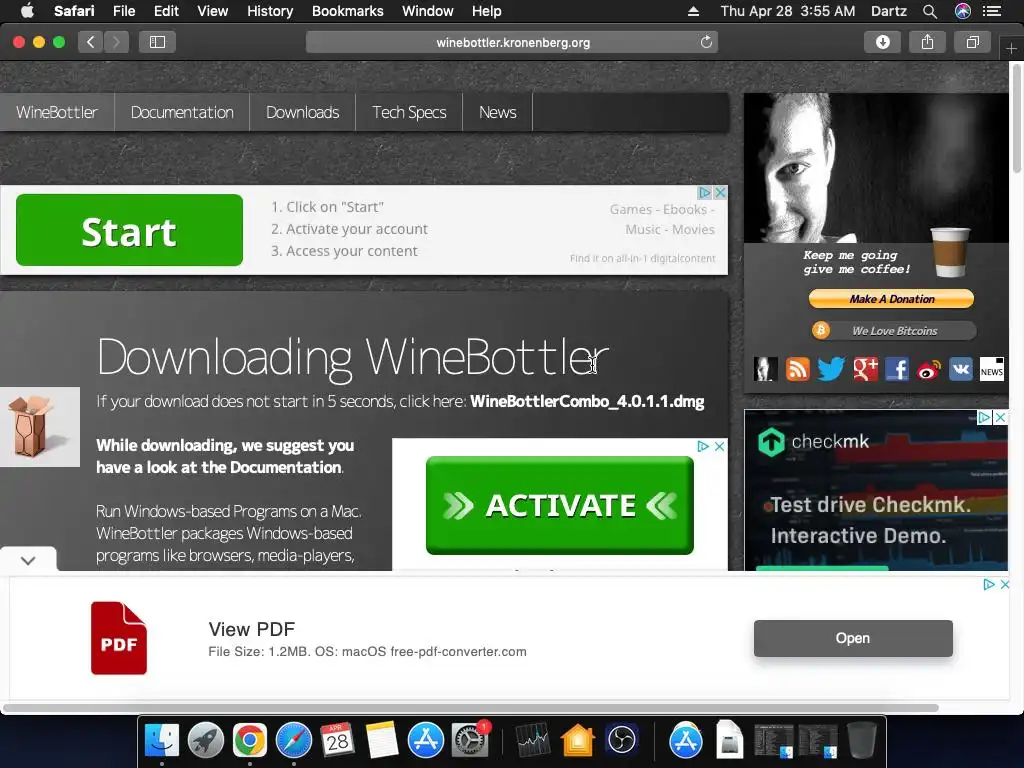This screenshot has height=768, width=1024.
Task: Open the File menu
Action: pyautogui.click(x=124, y=11)
